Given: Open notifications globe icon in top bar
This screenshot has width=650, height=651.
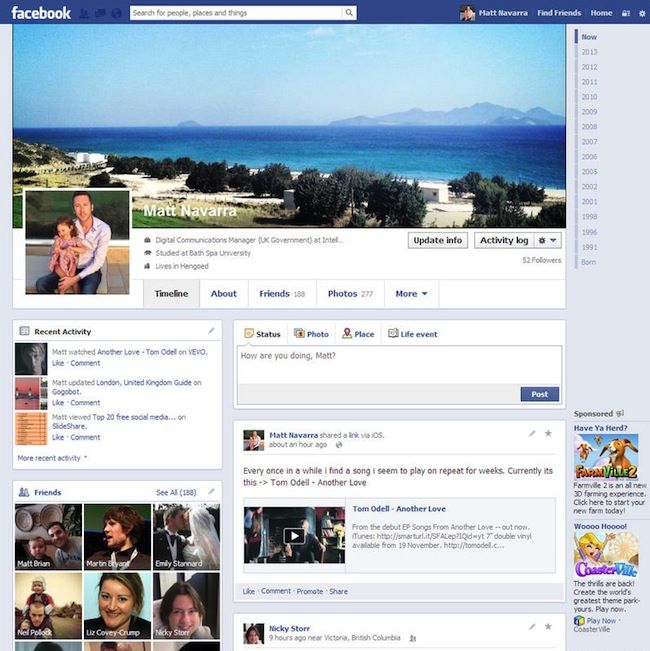Looking at the screenshot, I should (x=117, y=13).
